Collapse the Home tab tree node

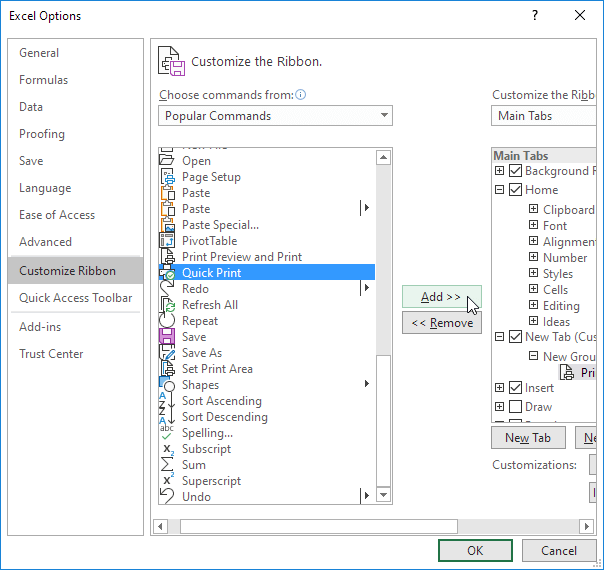(500, 190)
